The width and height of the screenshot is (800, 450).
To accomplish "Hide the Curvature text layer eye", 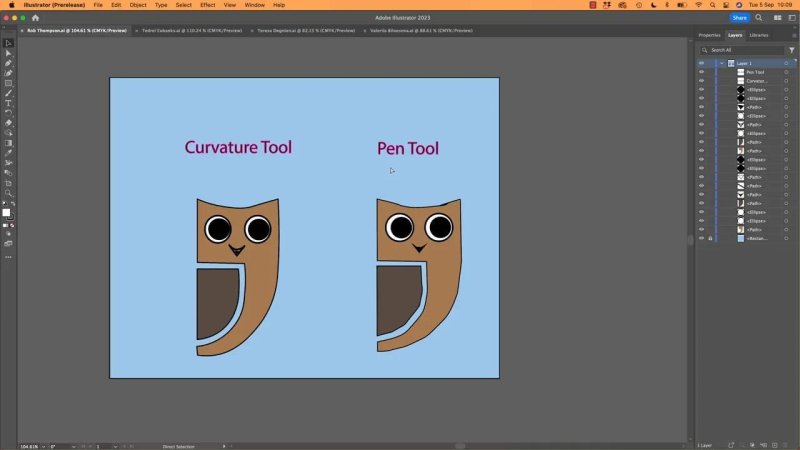I will [x=702, y=81].
